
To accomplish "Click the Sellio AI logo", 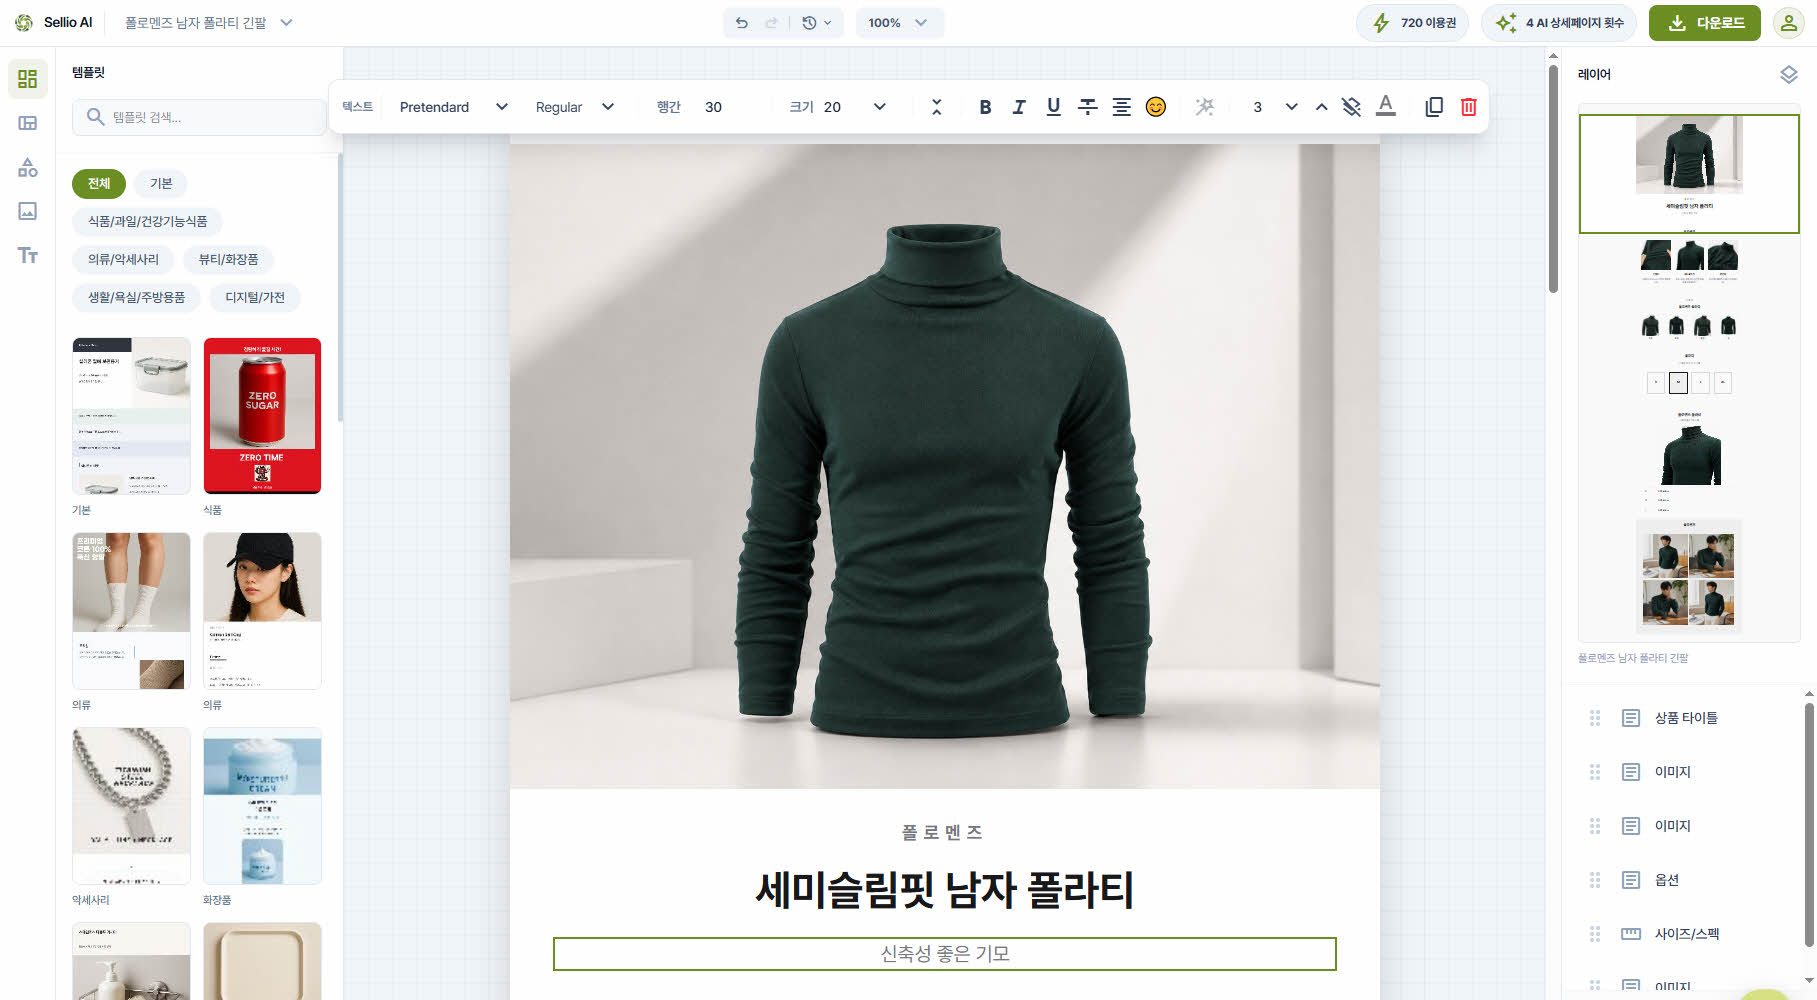I will tap(53, 22).
